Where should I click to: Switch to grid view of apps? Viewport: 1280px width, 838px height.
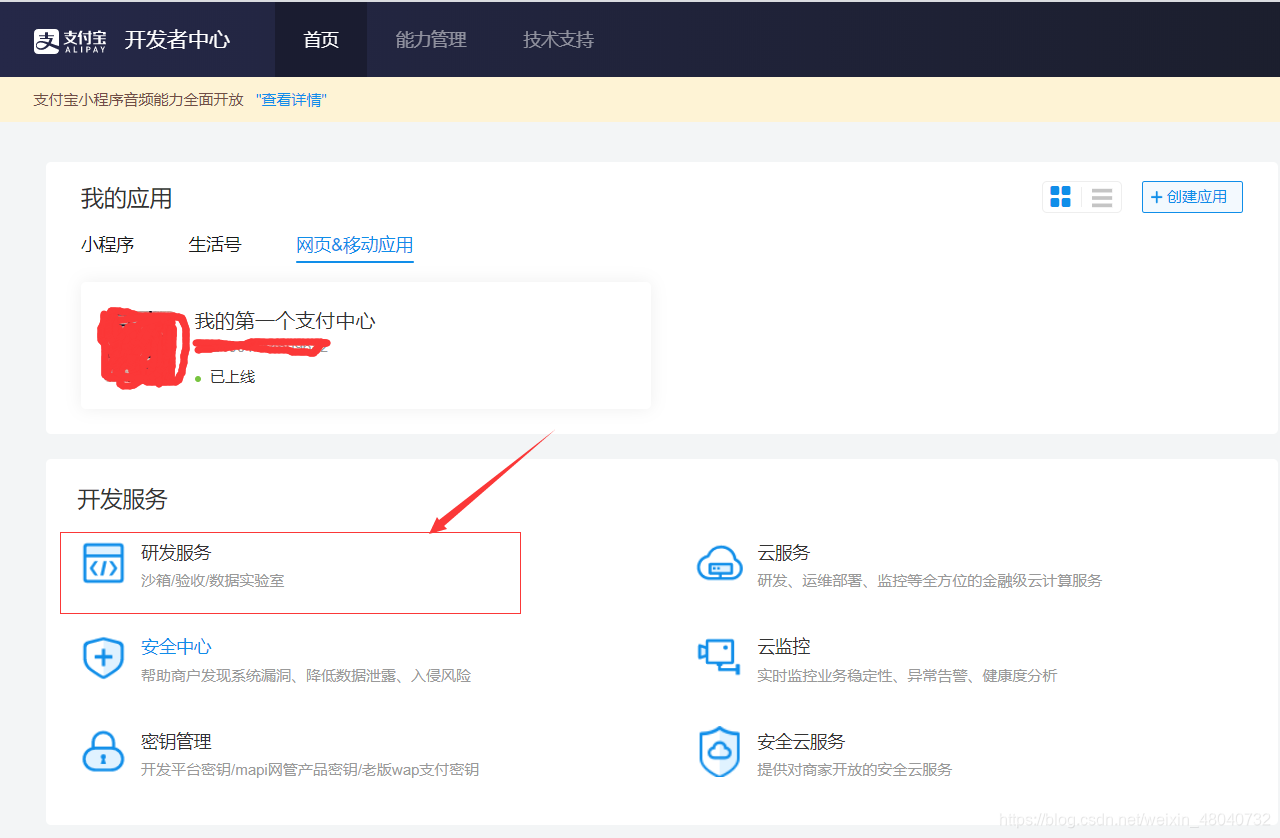[1061, 197]
